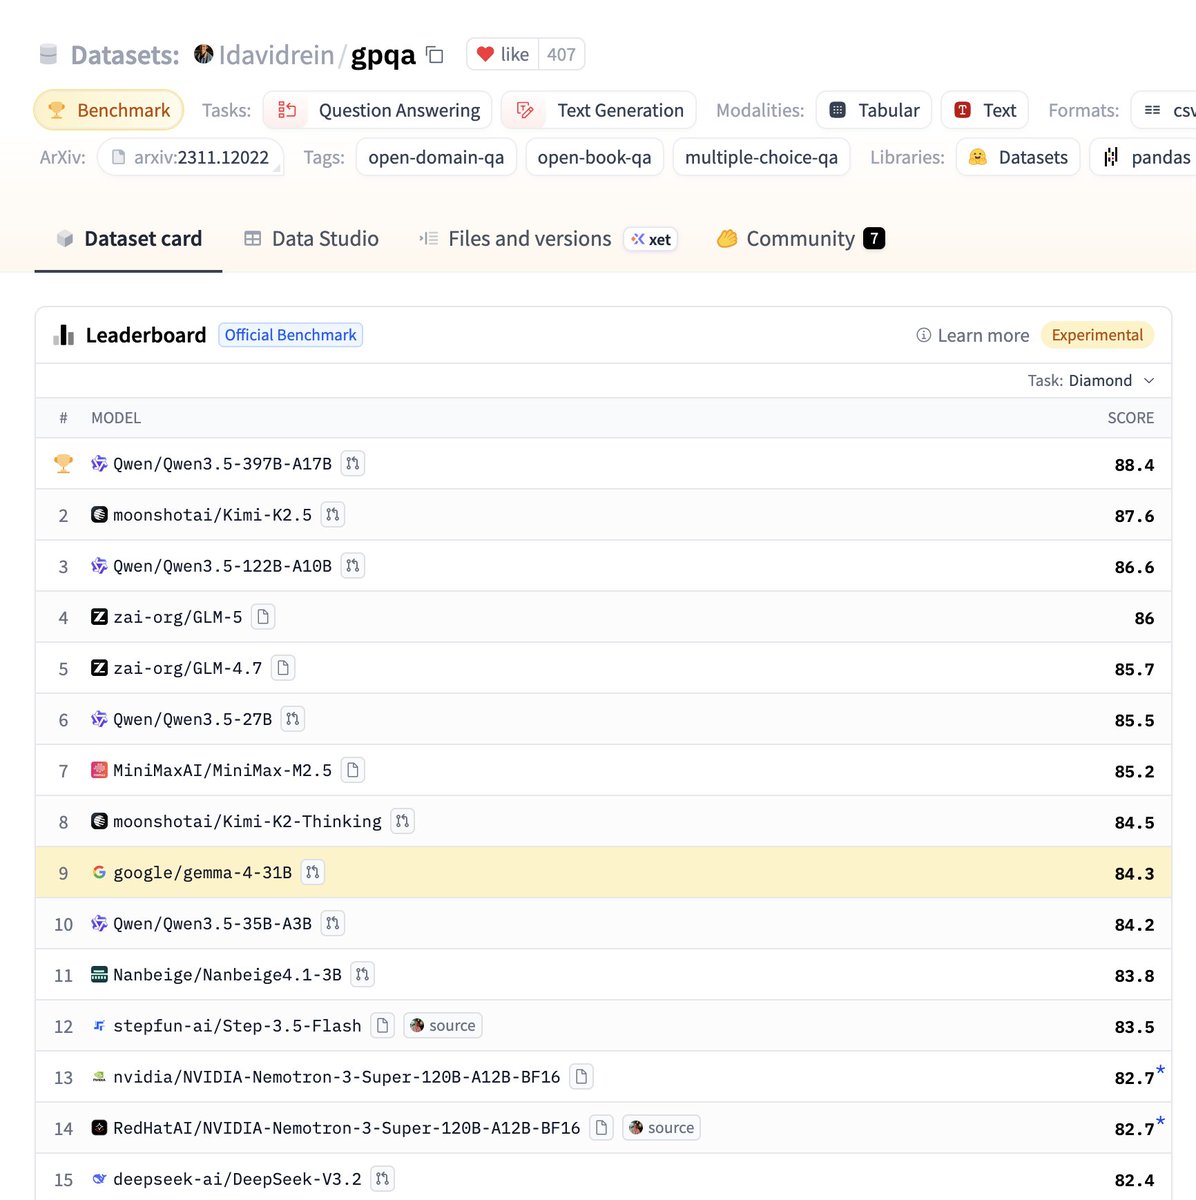Click the source badge for Step-3.5-Flash
The height and width of the screenshot is (1200, 1196).
pos(443,1026)
